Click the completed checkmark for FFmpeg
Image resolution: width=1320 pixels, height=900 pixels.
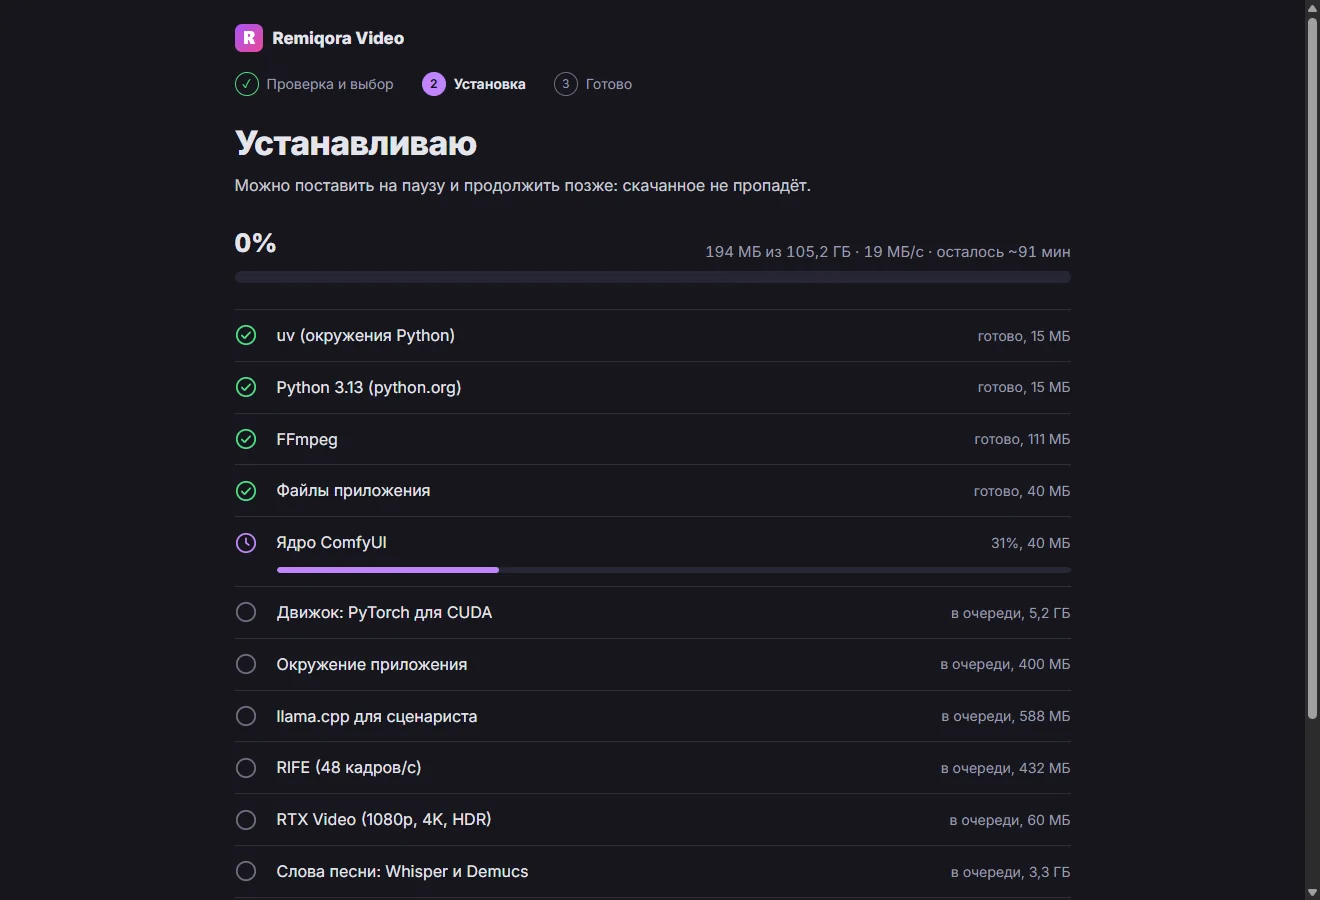pos(246,439)
